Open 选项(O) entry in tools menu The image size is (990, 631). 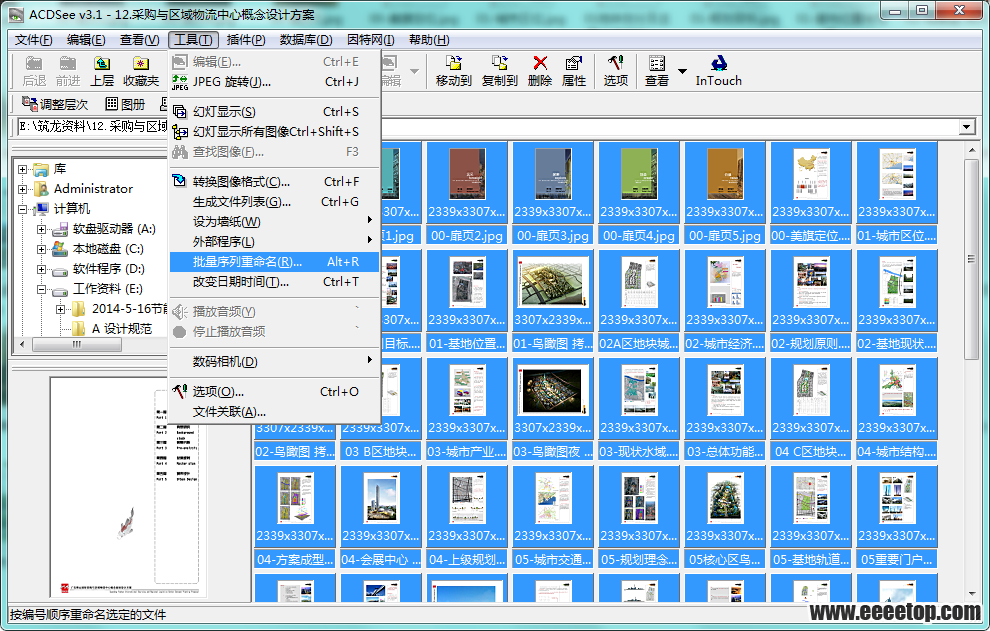[x=274, y=392]
